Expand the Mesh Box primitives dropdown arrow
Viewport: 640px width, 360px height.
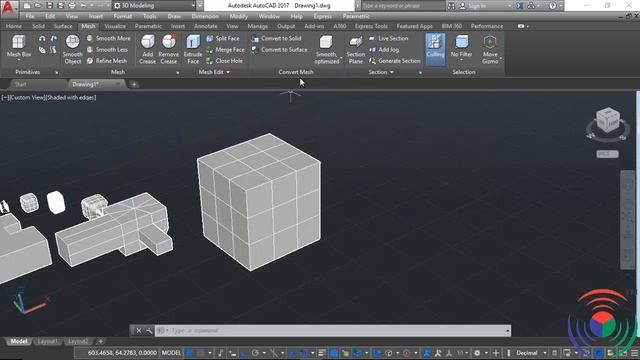(19, 60)
